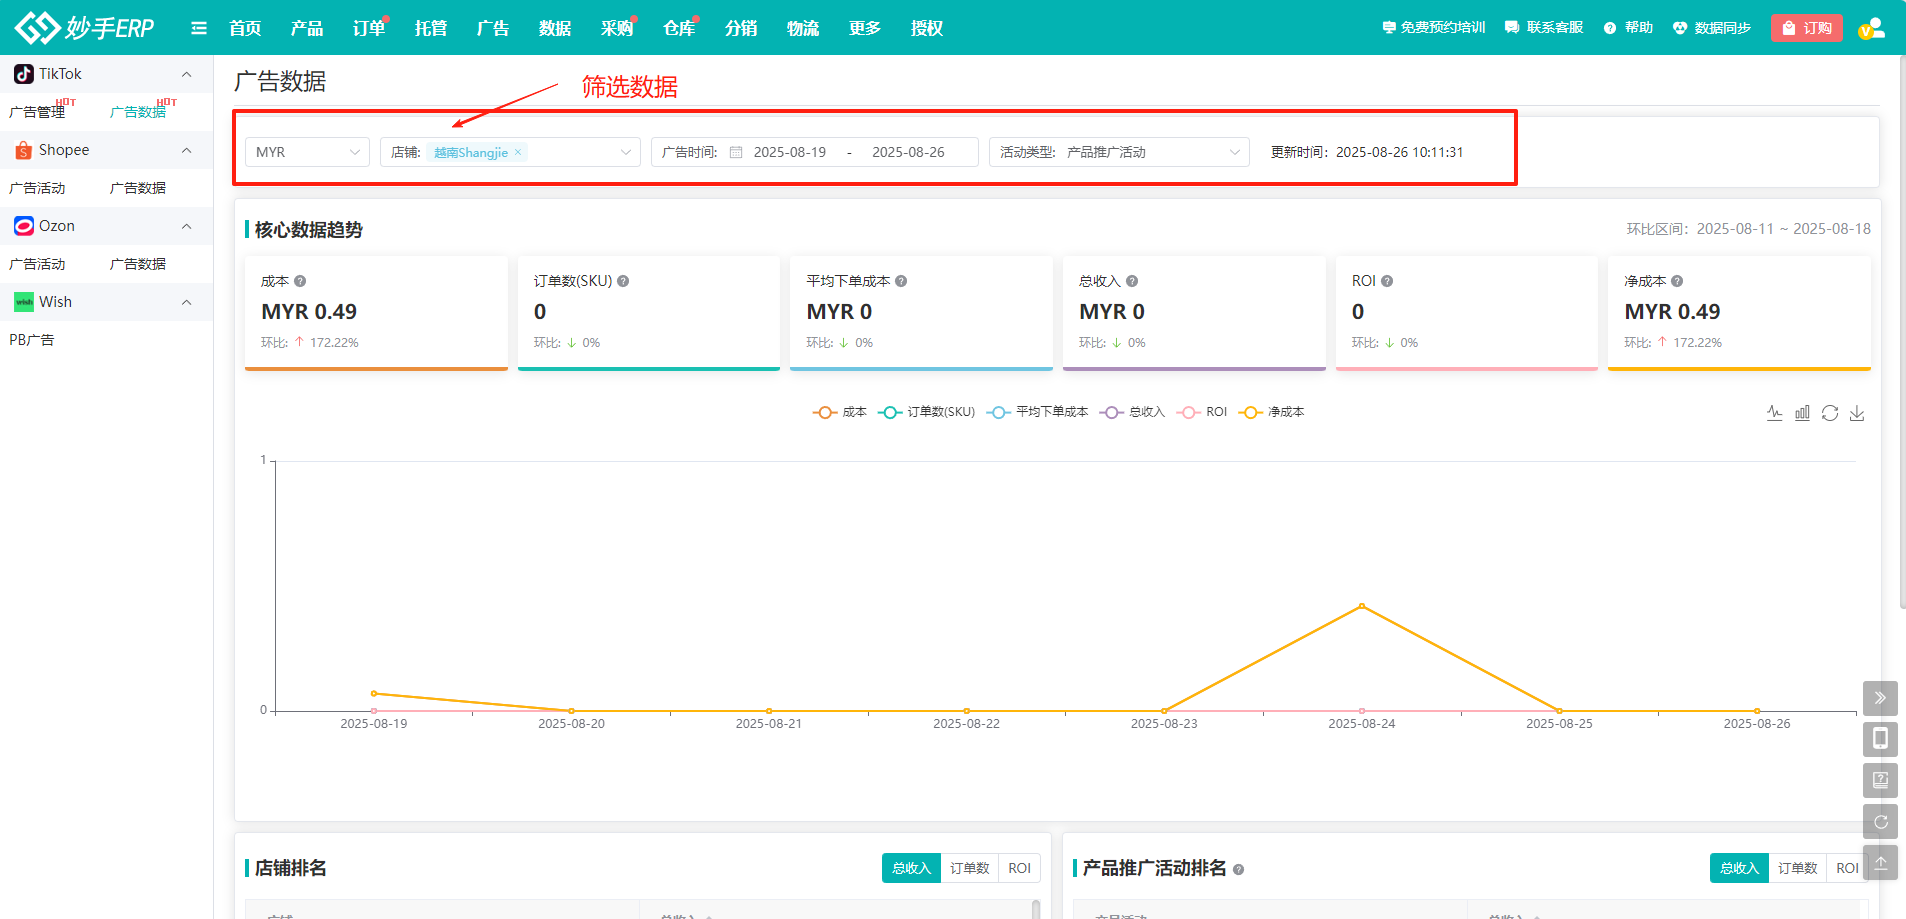Viewport: 1906px width, 919px height.
Task: Switch chart to bar view icon
Action: [1802, 413]
